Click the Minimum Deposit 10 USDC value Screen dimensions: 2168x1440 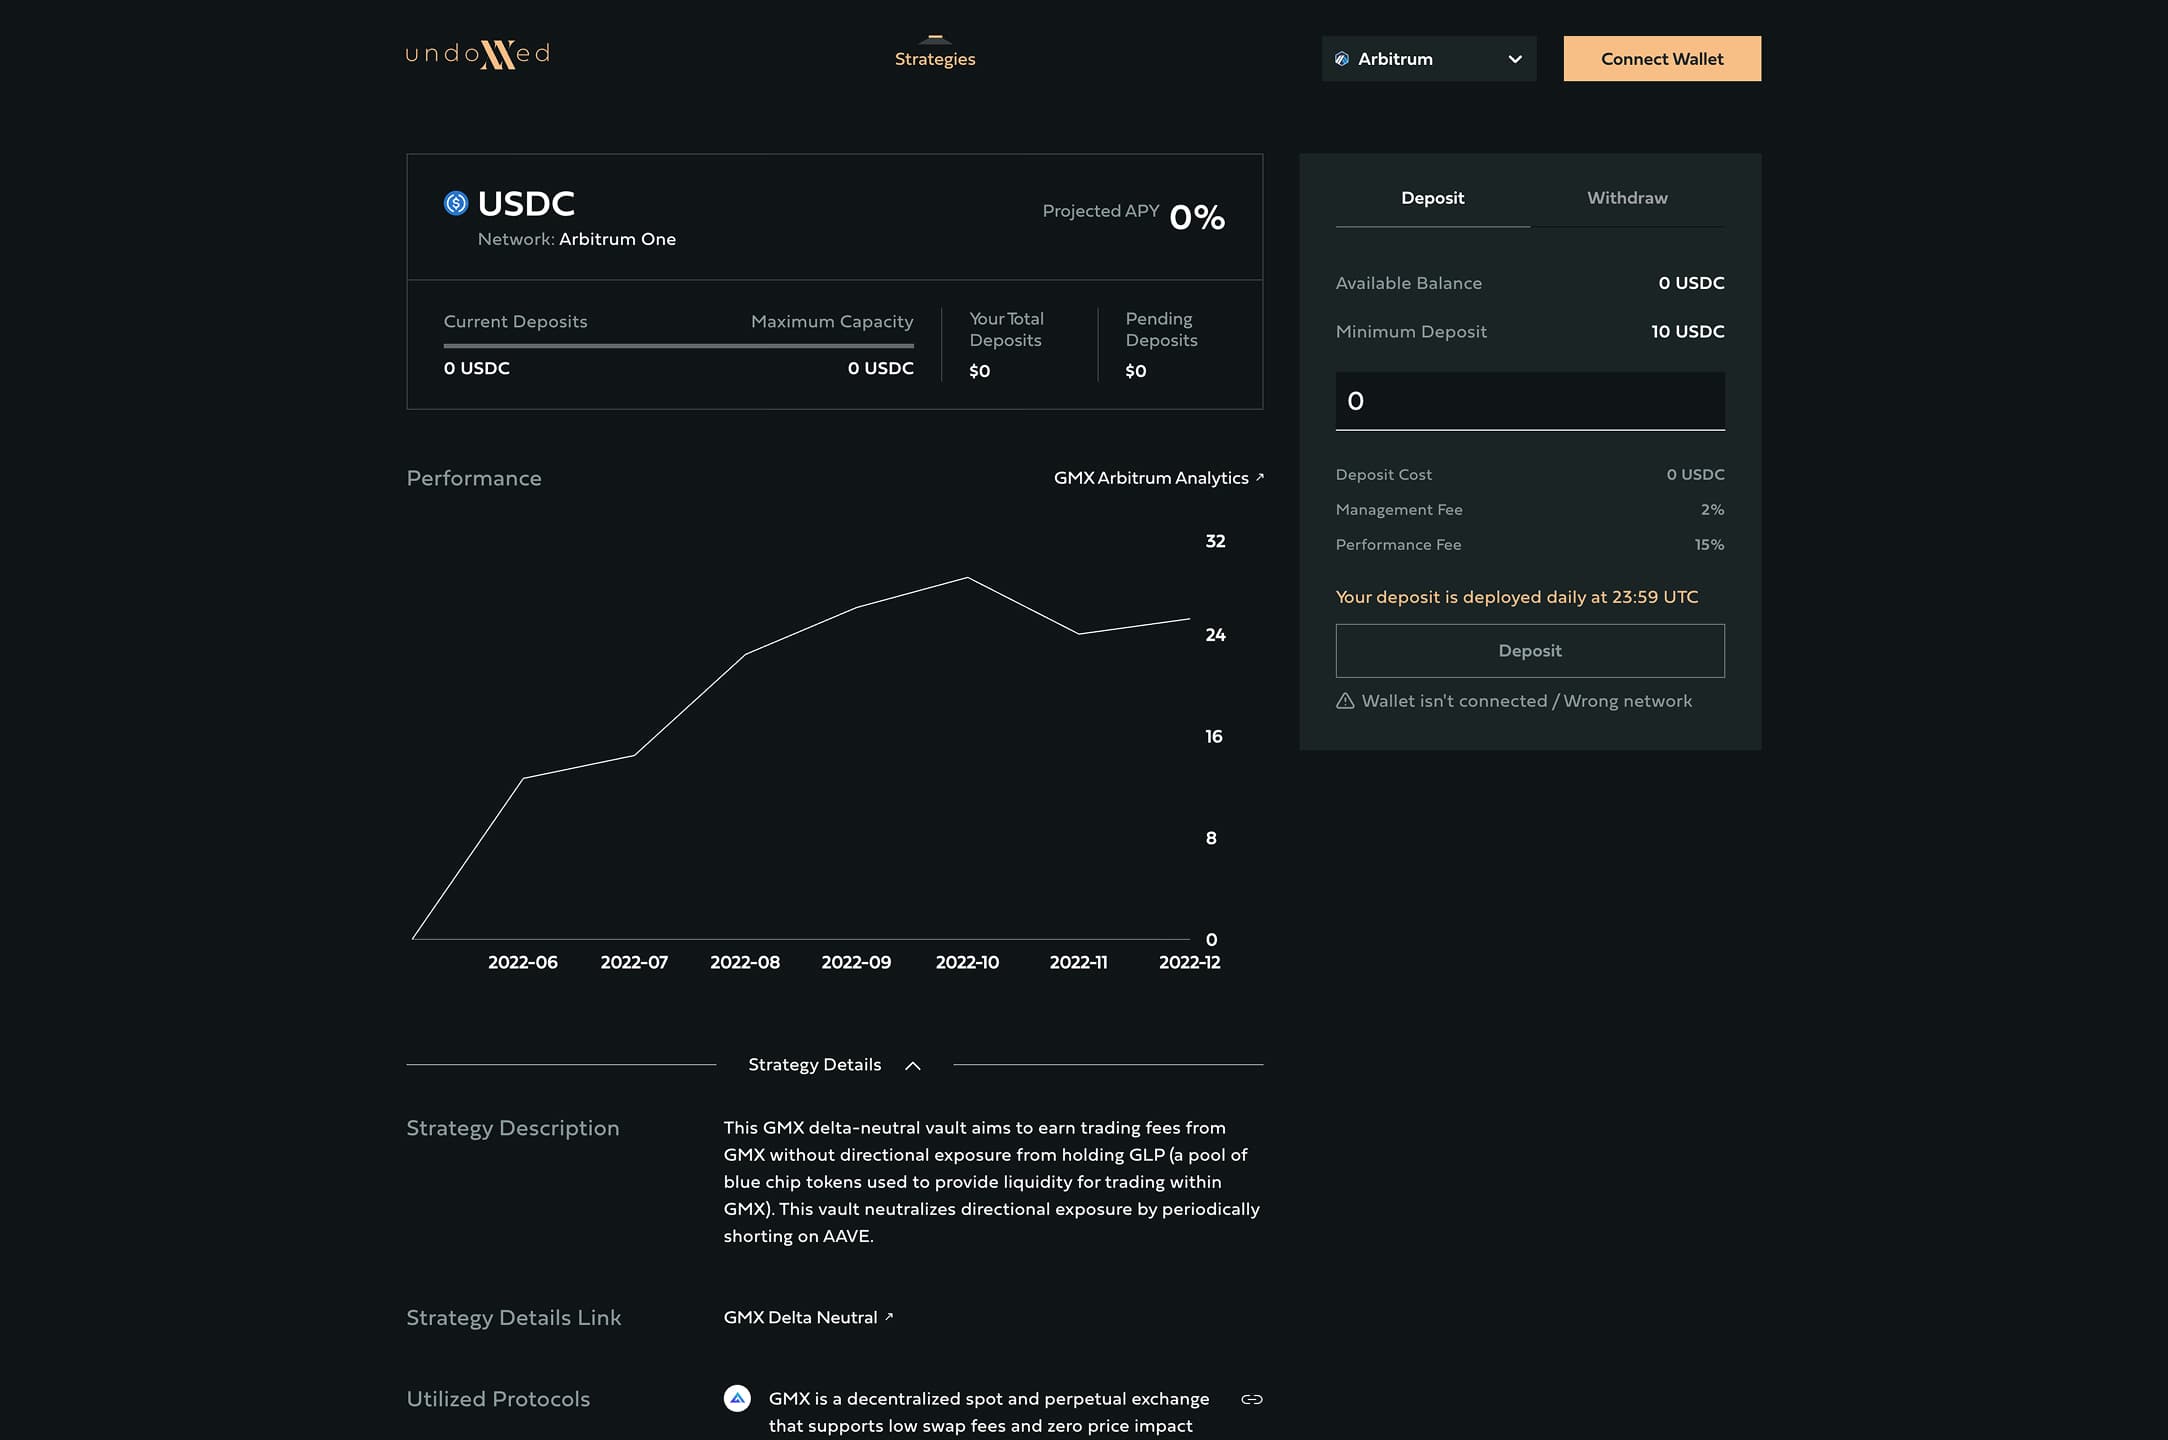point(1688,331)
